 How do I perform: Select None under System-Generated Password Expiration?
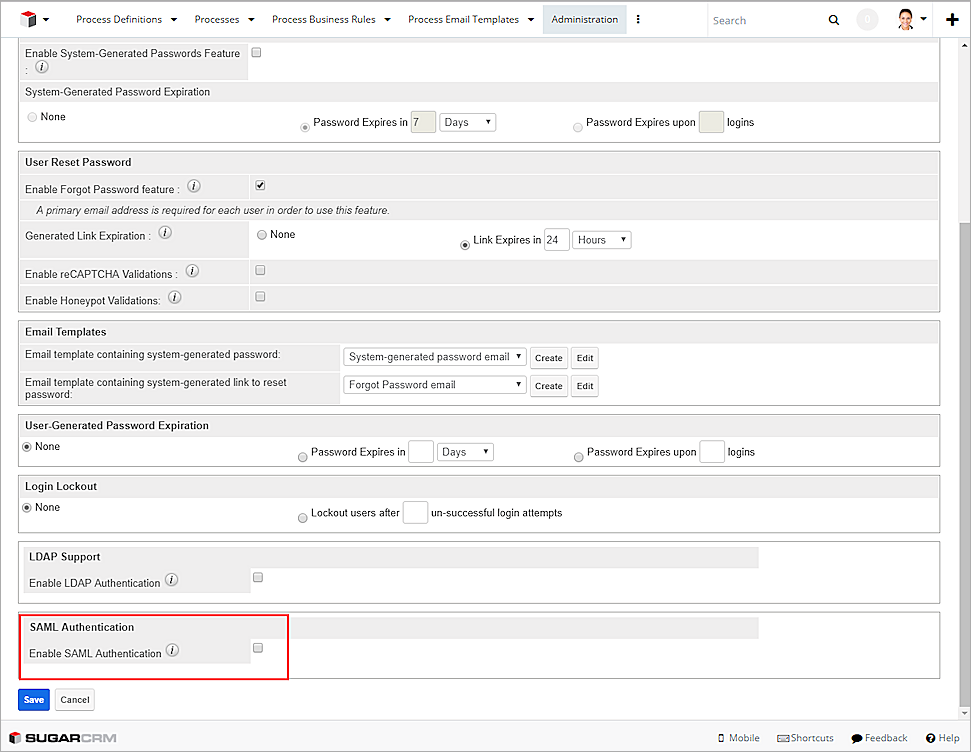32,117
